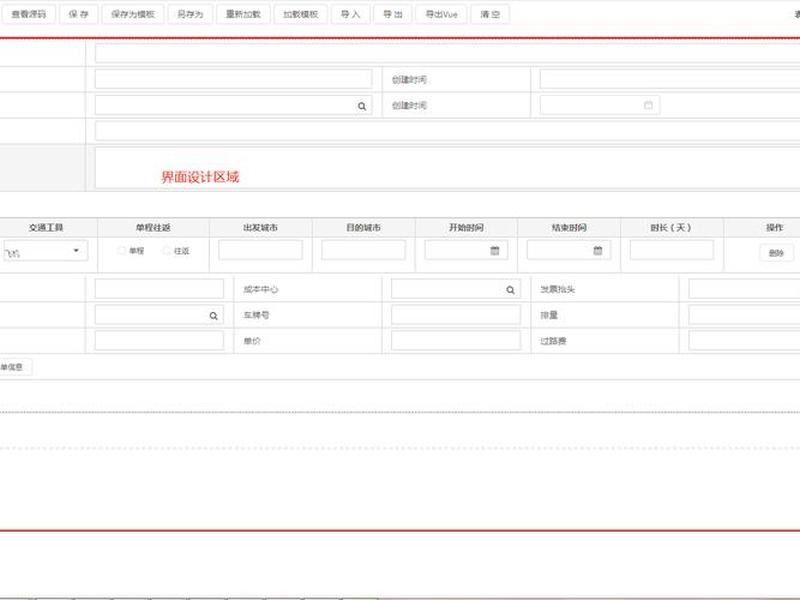
Task: Click the 清空 button
Action: point(490,14)
